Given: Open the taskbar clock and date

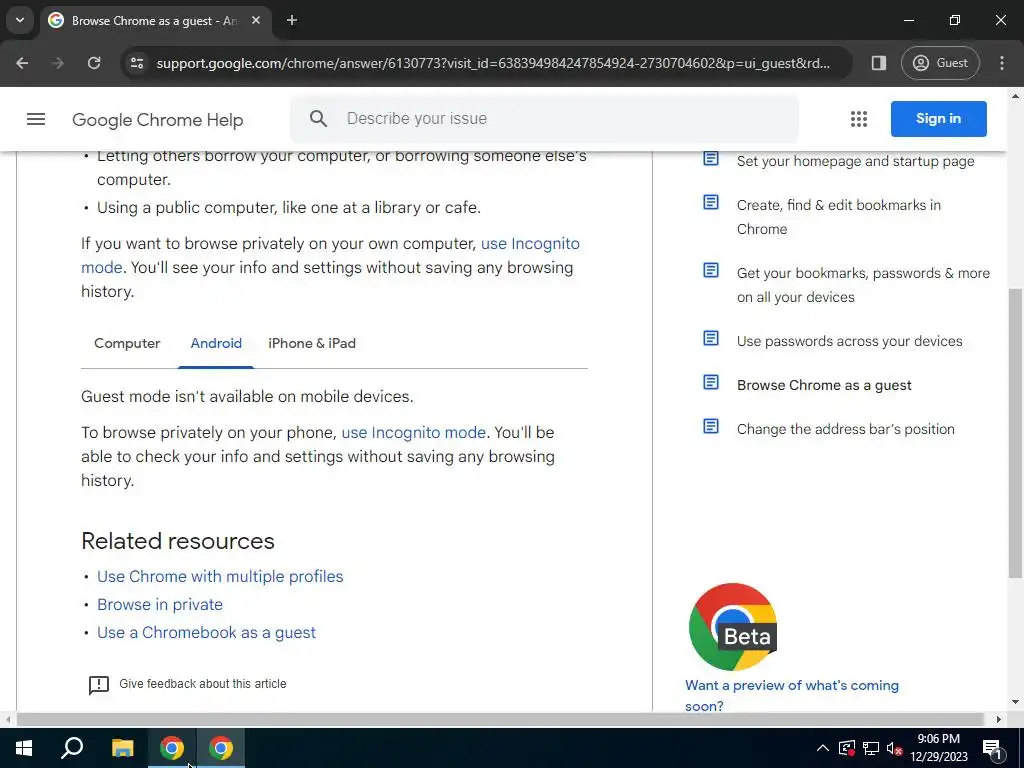Looking at the screenshot, I should click(x=939, y=748).
